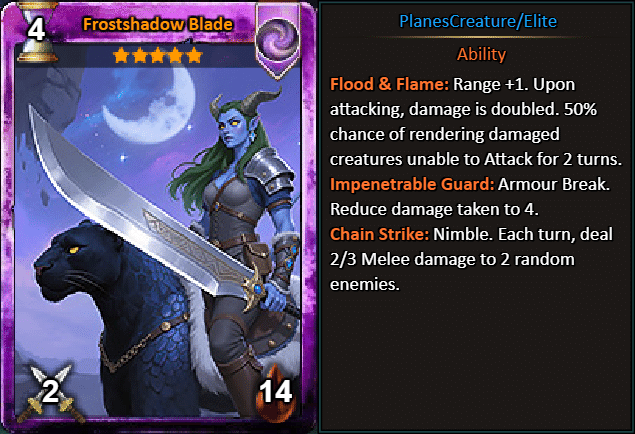Click the purple swirl Planes faction banner
This screenshot has width=635, height=434.
pos(278,40)
